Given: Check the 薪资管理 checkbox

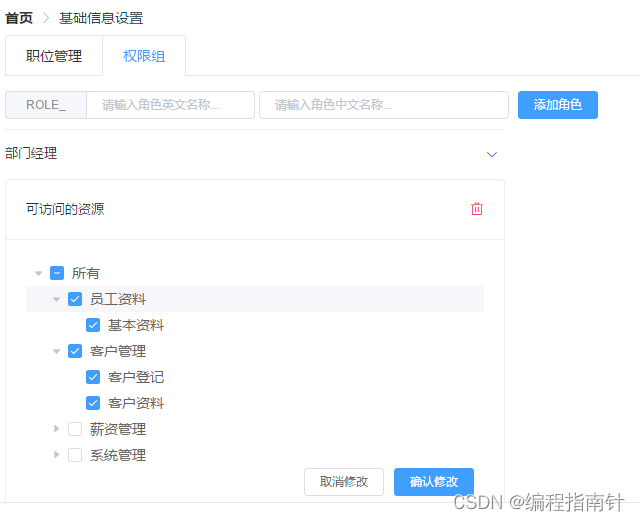Looking at the screenshot, I should tap(75, 429).
